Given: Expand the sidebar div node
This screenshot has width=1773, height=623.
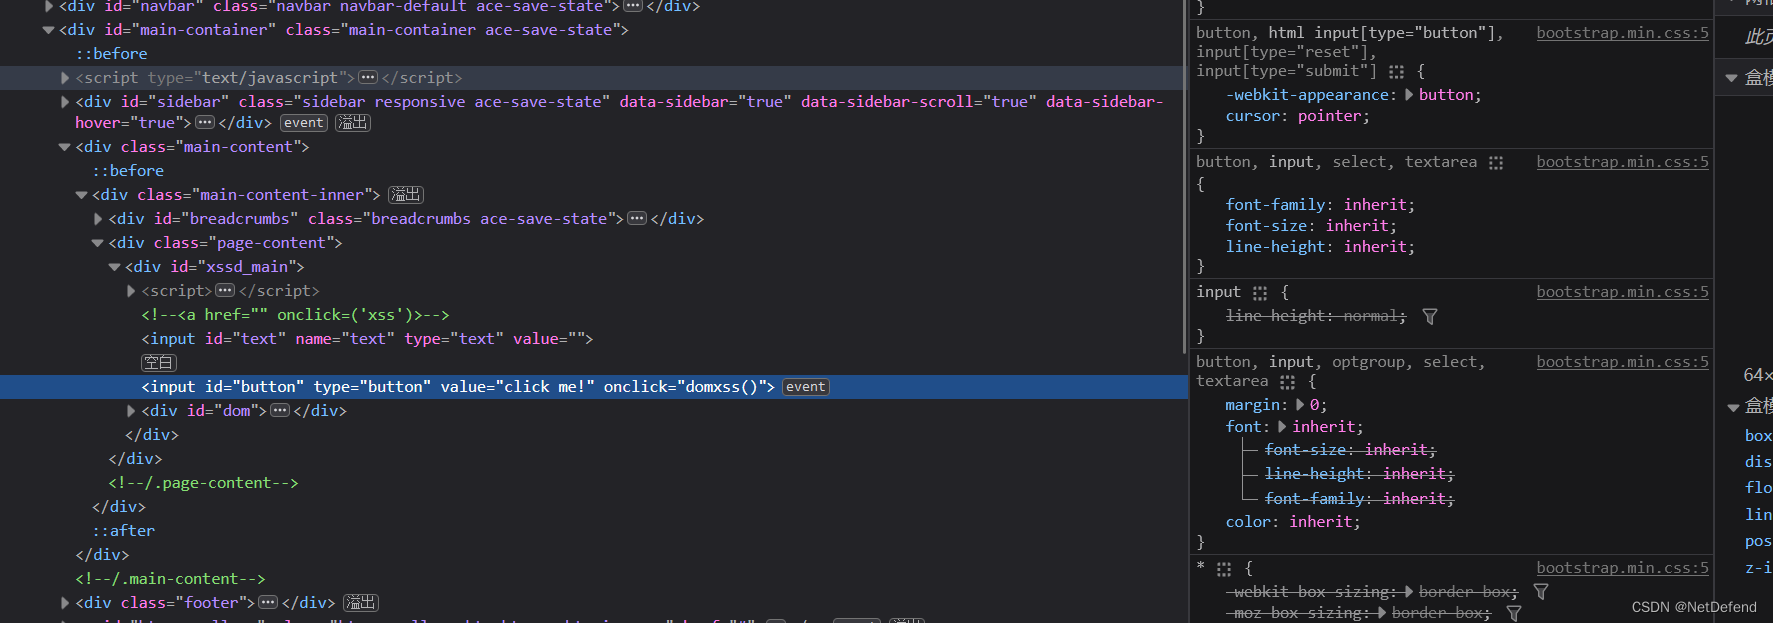Looking at the screenshot, I should 65,102.
